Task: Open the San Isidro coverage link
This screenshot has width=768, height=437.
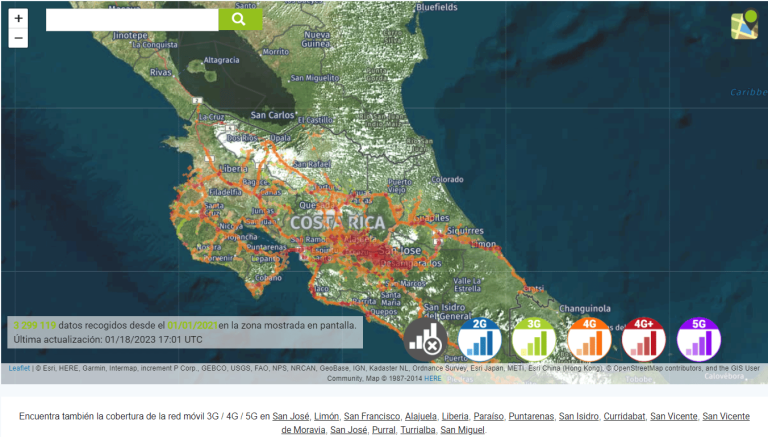Action: point(578,416)
